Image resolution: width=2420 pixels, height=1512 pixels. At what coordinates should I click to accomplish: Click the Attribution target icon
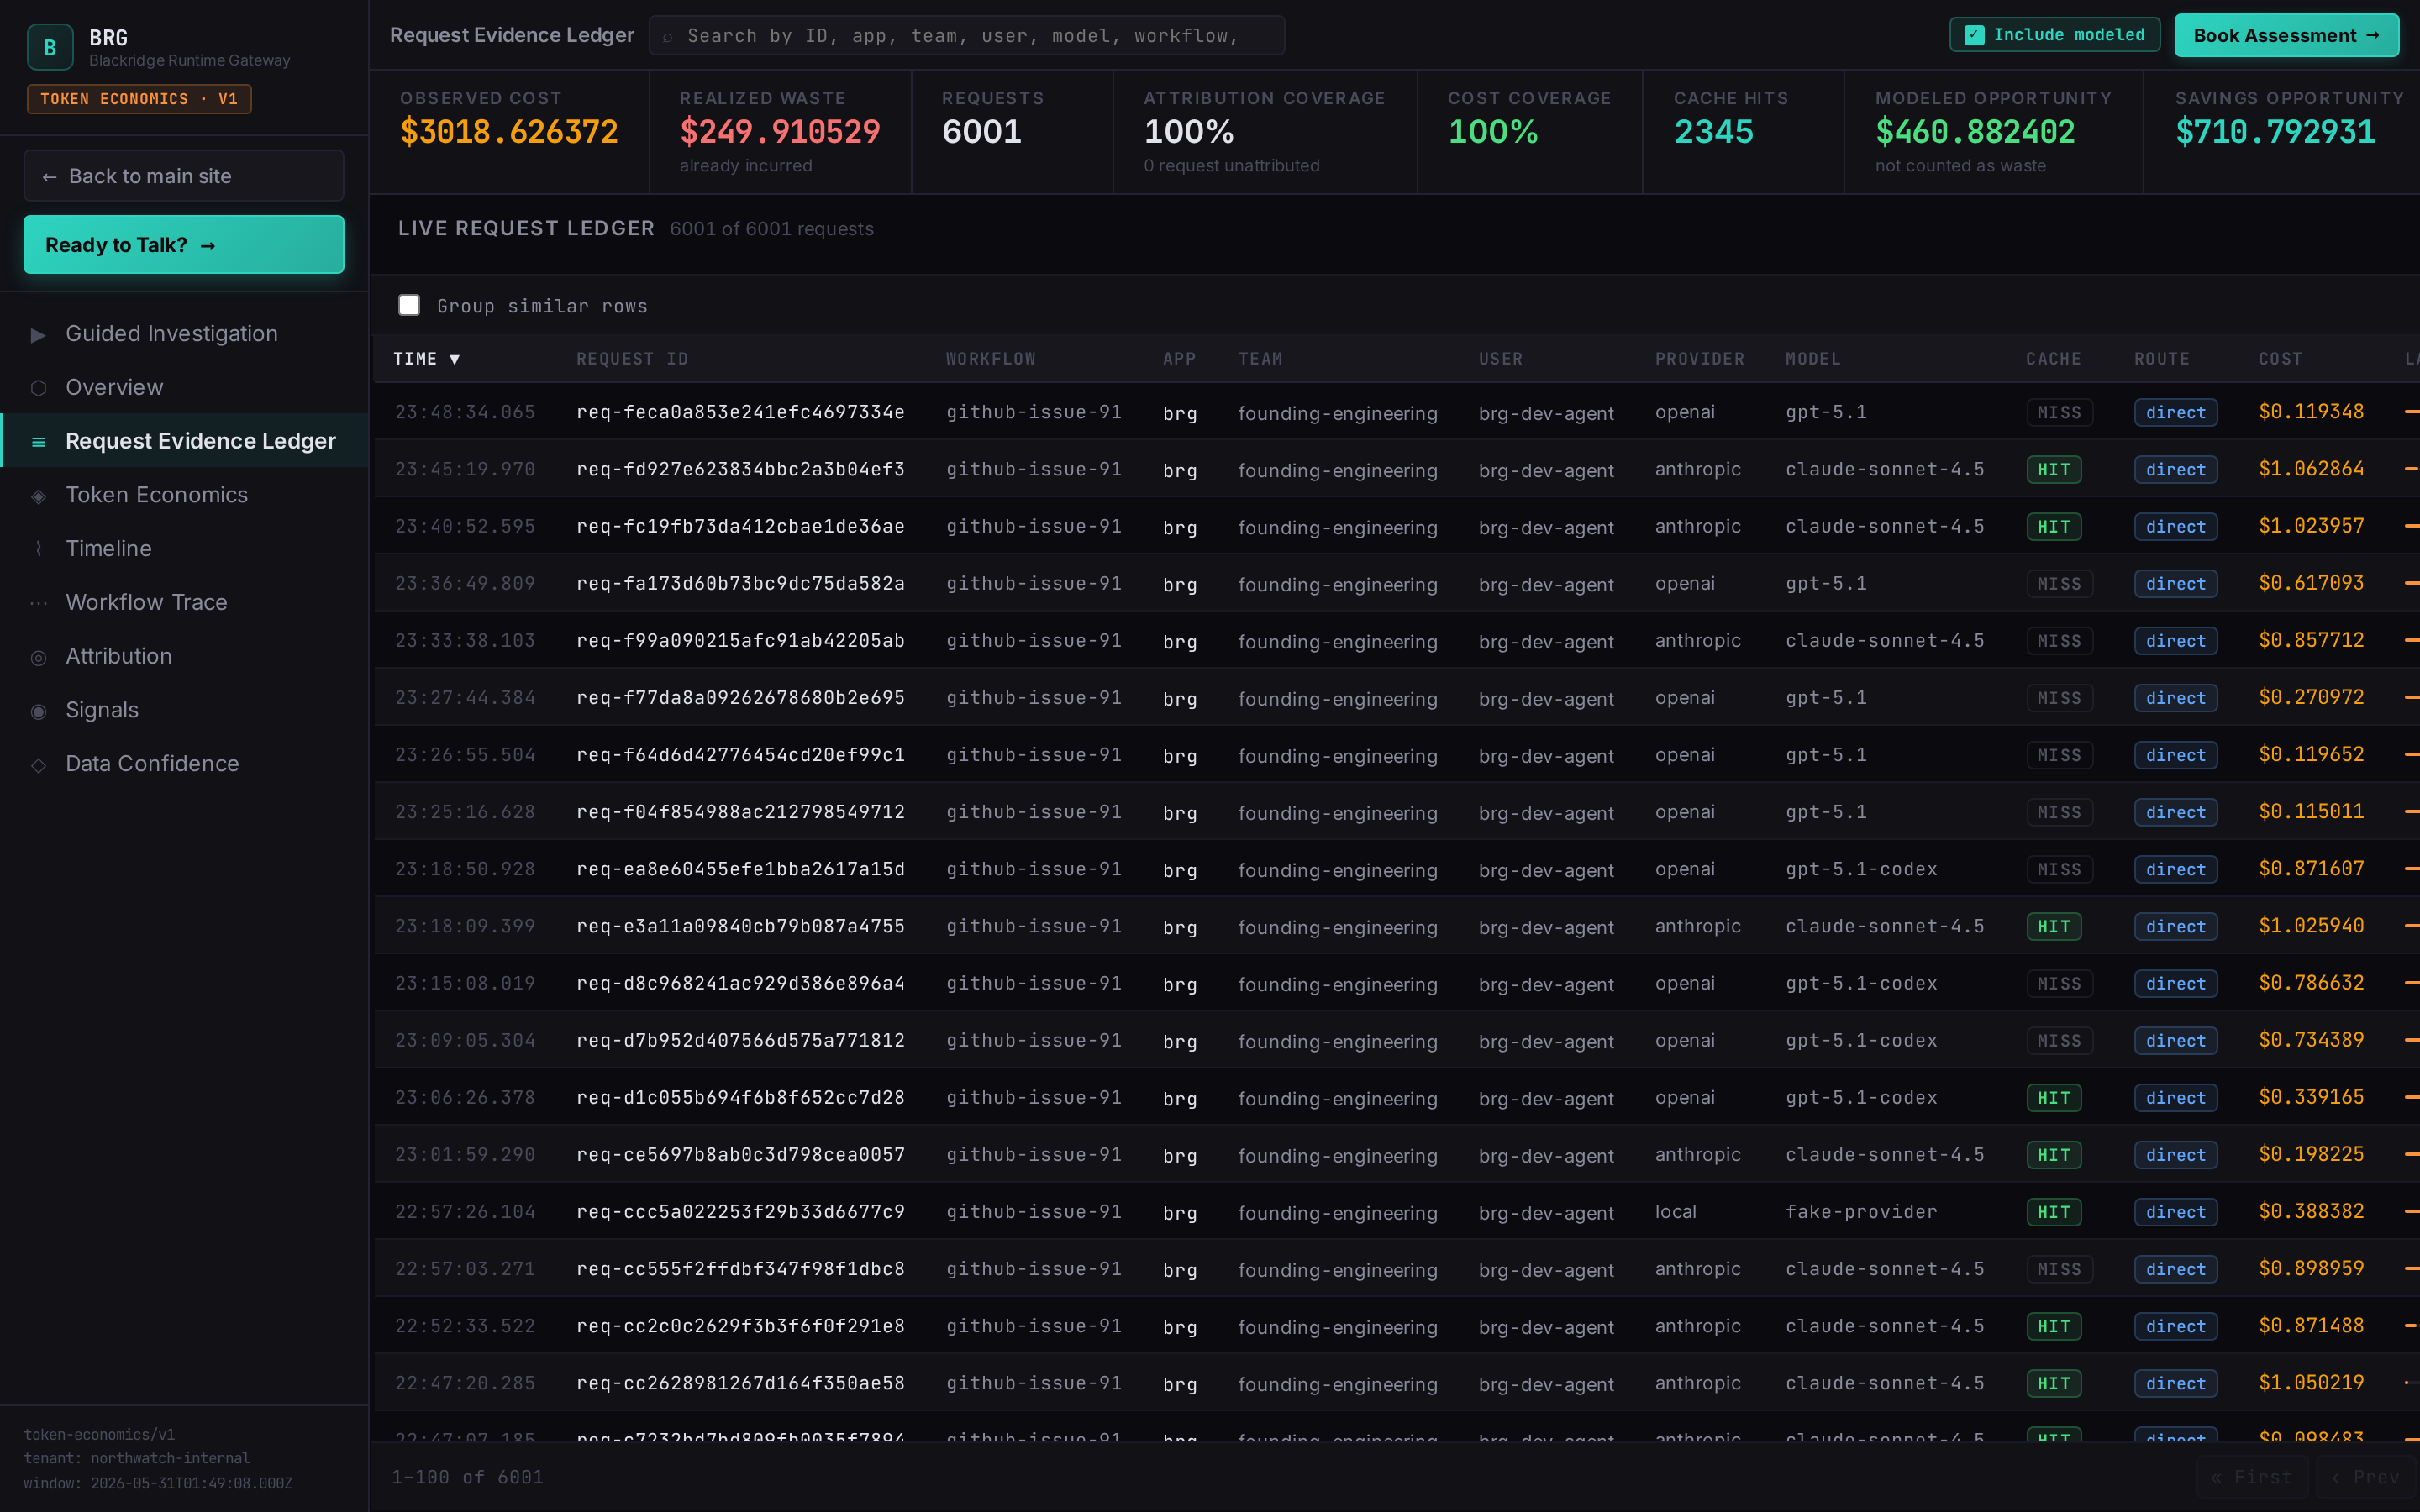pyautogui.click(x=38, y=657)
